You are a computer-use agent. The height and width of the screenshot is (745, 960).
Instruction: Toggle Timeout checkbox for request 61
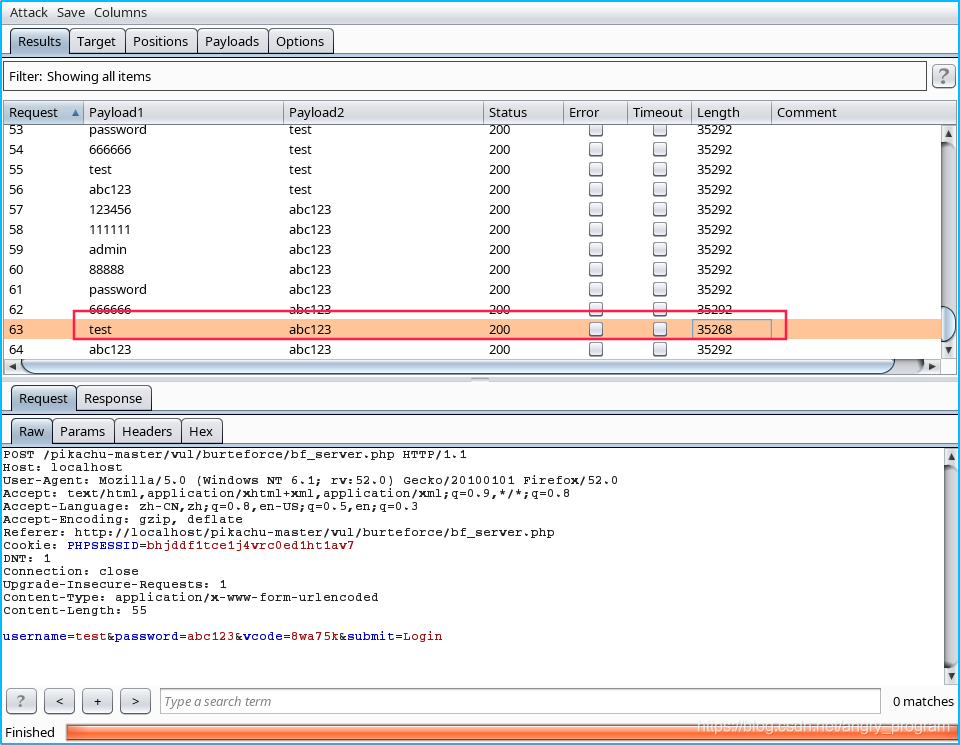click(x=659, y=289)
